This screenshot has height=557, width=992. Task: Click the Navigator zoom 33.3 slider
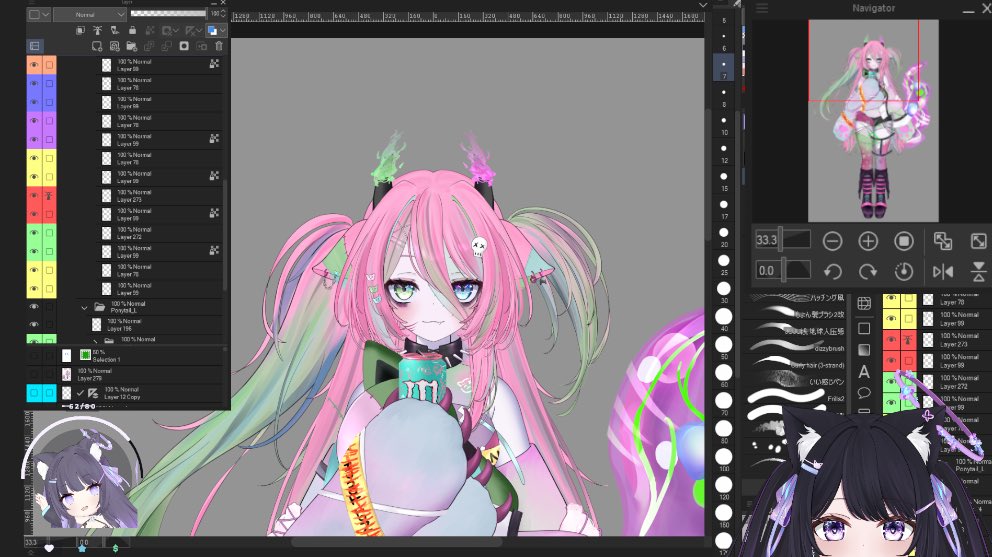[783, 240]
